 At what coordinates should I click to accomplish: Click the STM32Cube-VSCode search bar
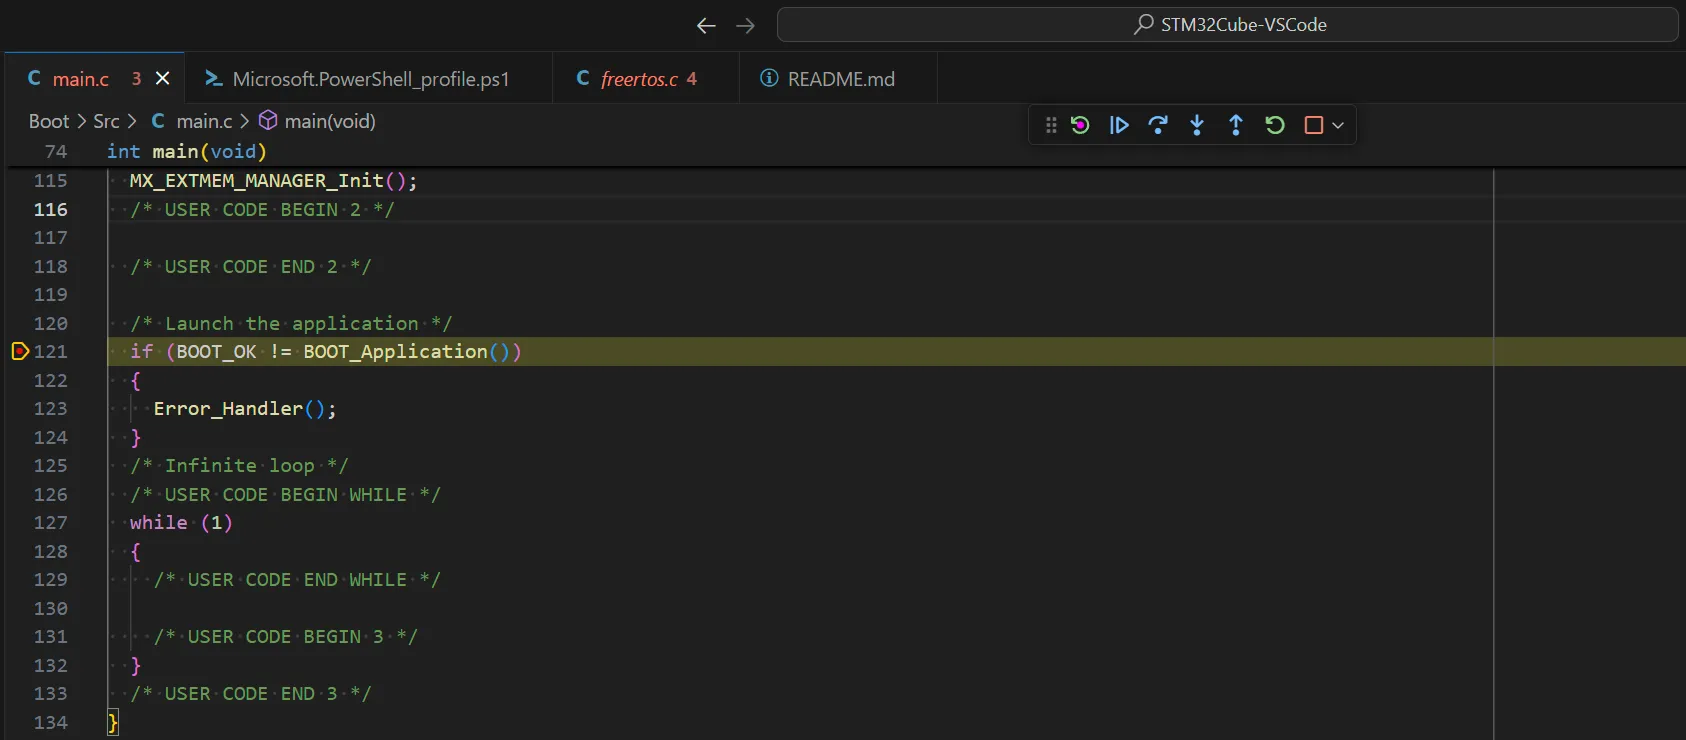pos(1227,25)
